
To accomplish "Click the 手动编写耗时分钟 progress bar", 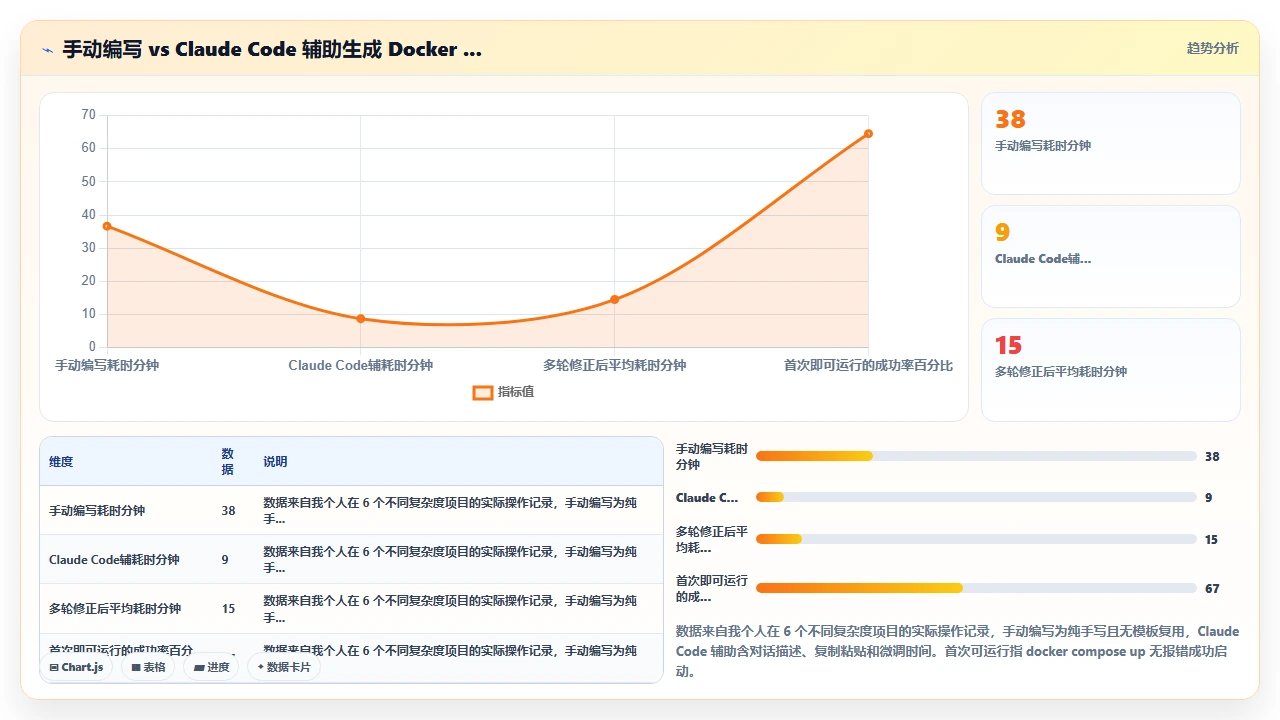I will tap(976, 456).
